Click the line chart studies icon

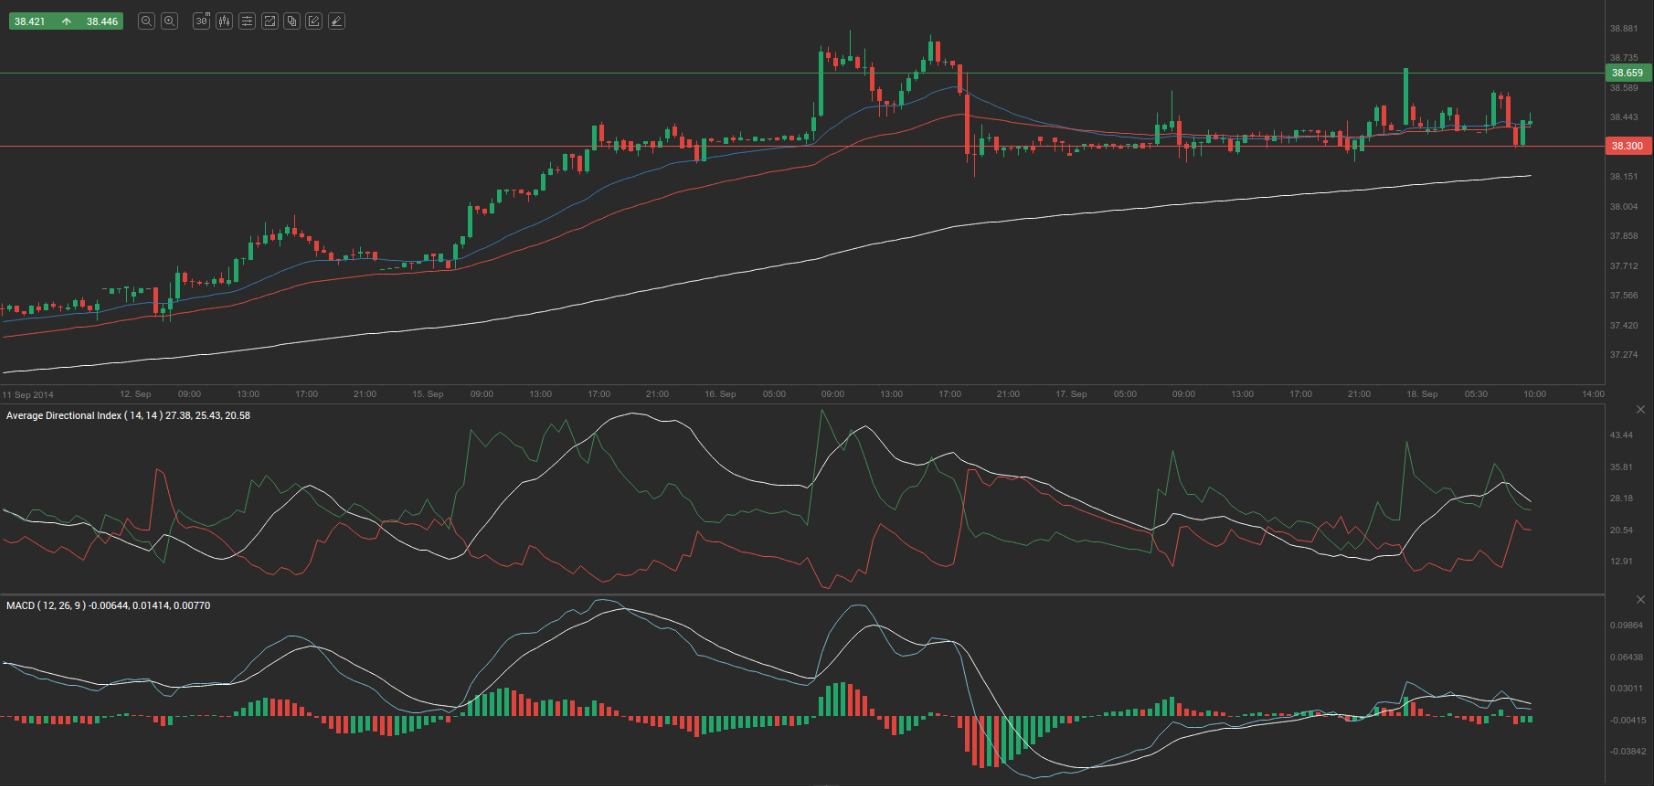(269, 21)
